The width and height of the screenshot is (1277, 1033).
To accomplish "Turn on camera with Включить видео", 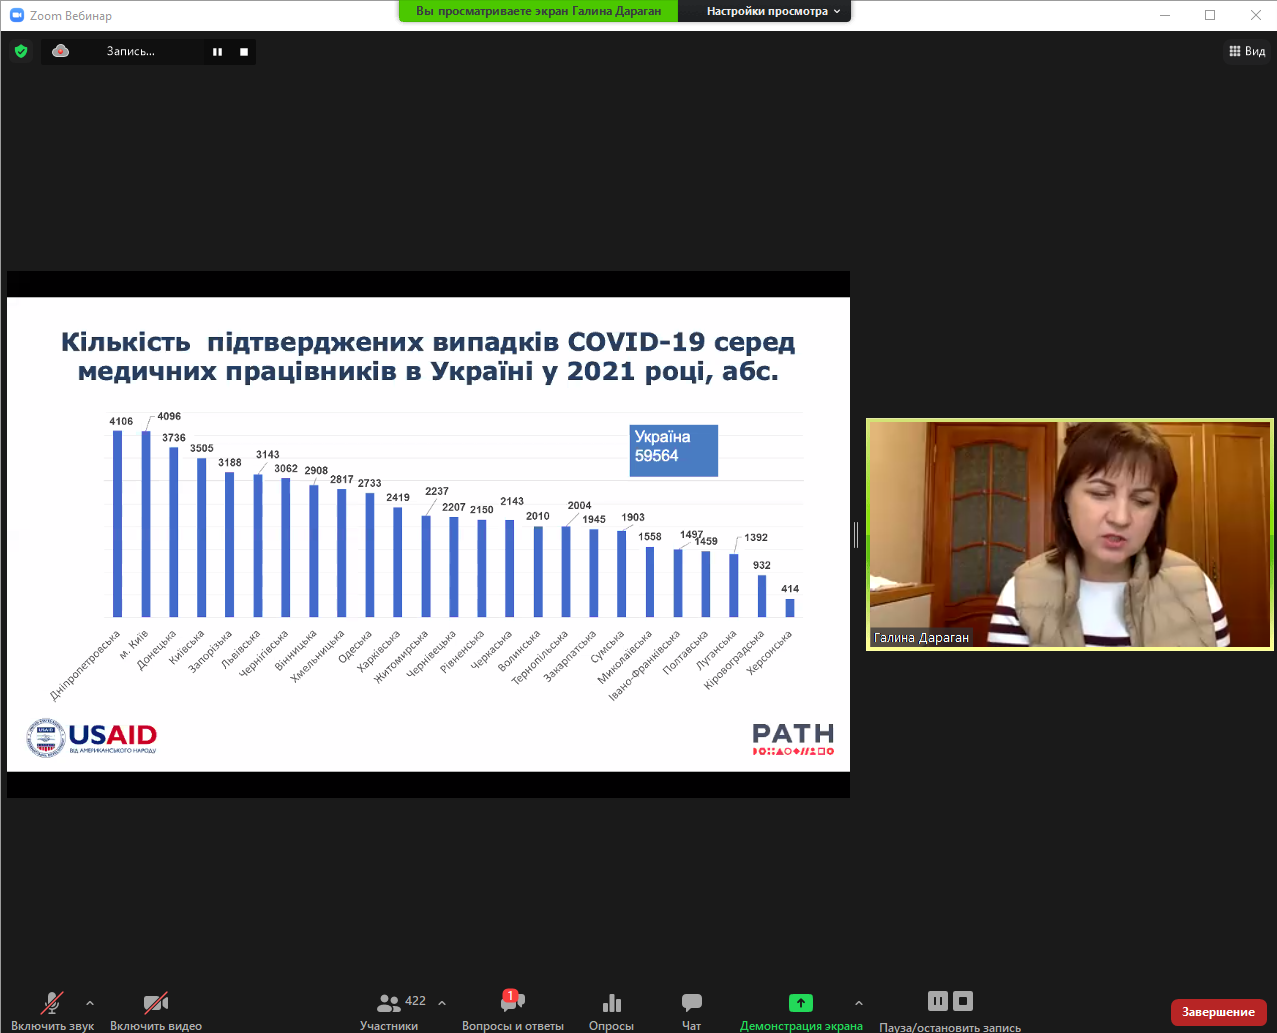I will click(x=155, y=1003).
